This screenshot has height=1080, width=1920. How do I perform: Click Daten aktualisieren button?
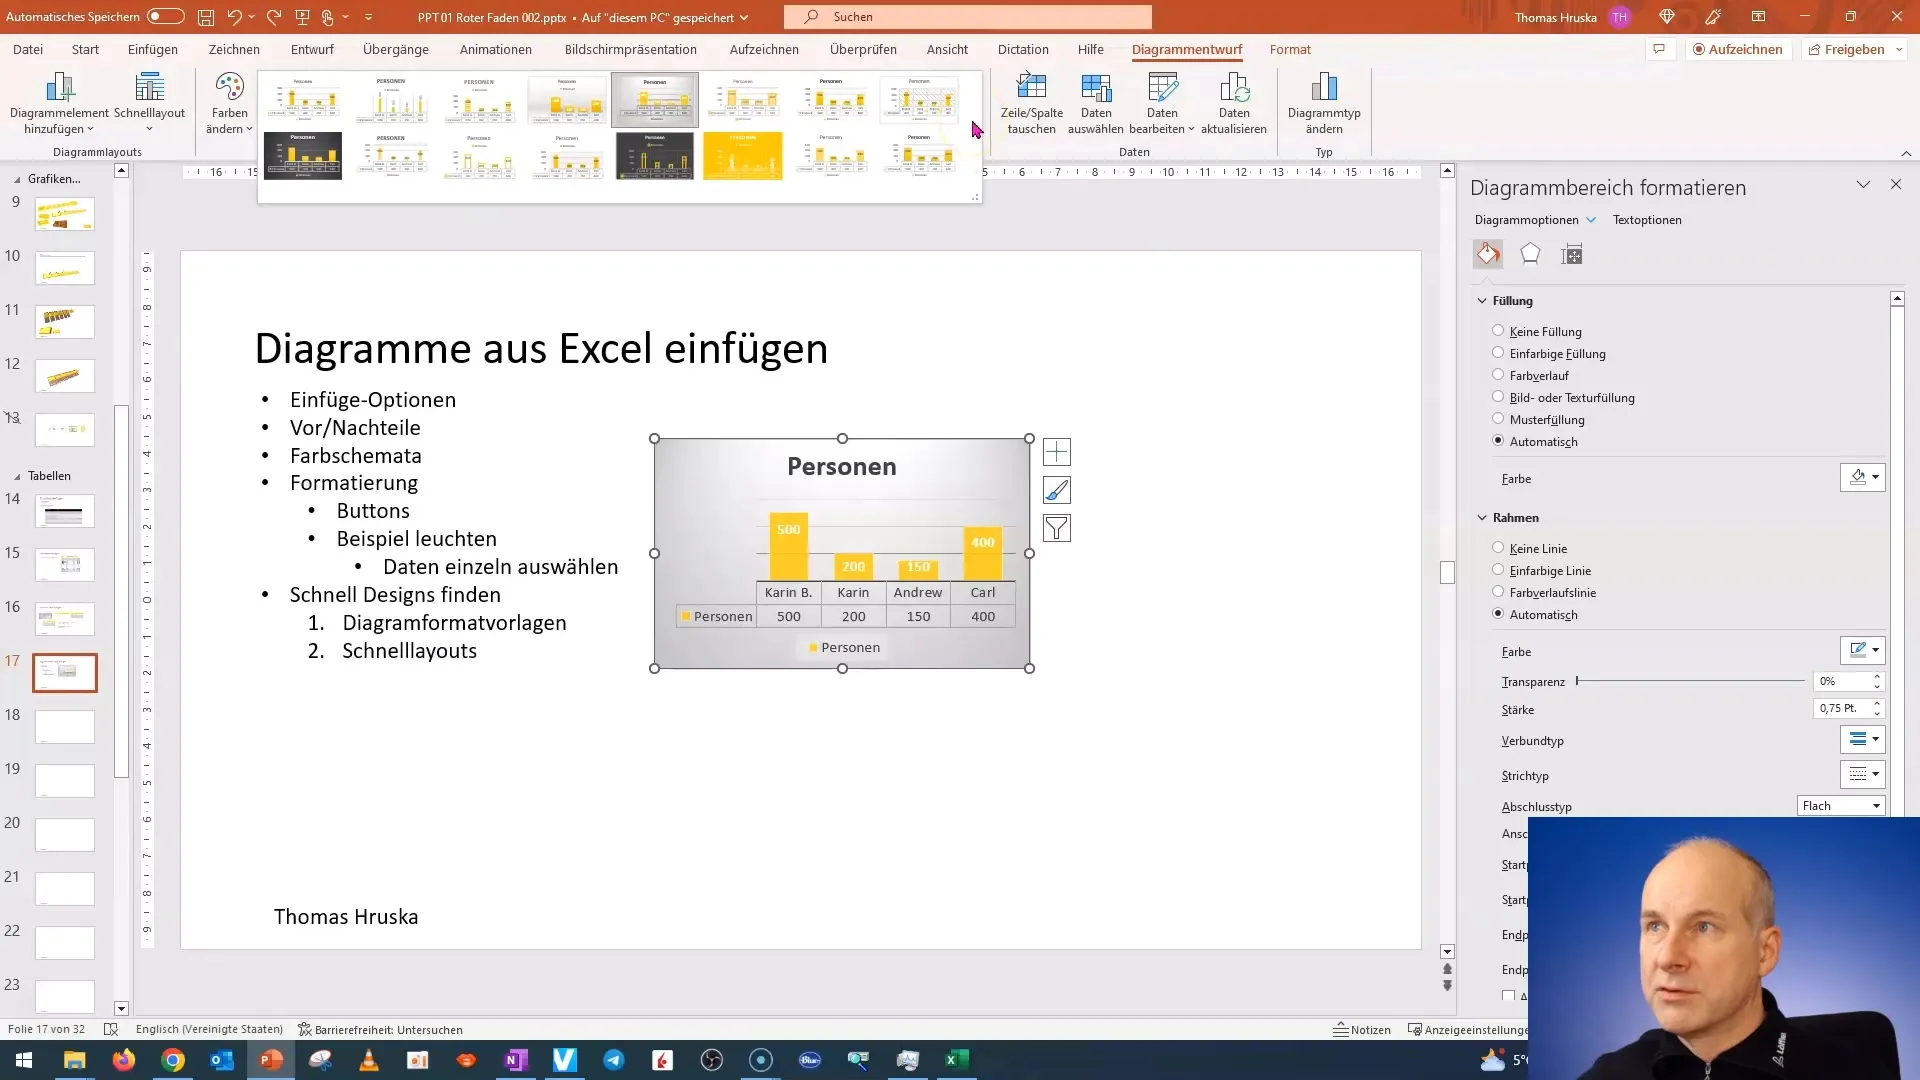[x=1233, y=103]
